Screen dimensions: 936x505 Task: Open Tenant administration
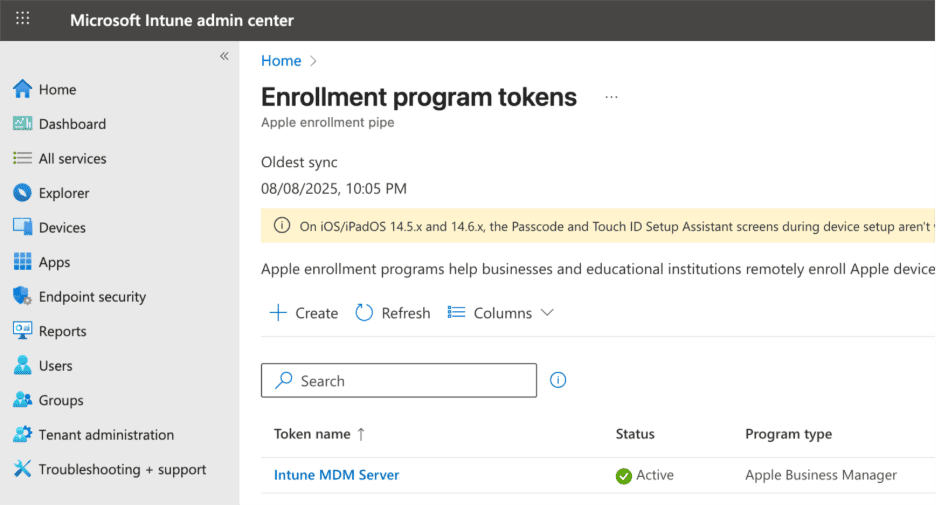pos(106,435)
